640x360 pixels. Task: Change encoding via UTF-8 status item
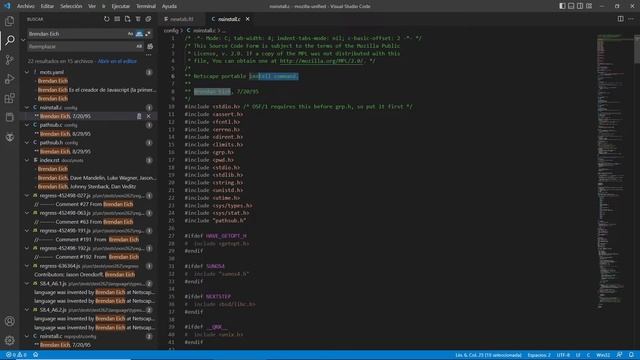563,355
